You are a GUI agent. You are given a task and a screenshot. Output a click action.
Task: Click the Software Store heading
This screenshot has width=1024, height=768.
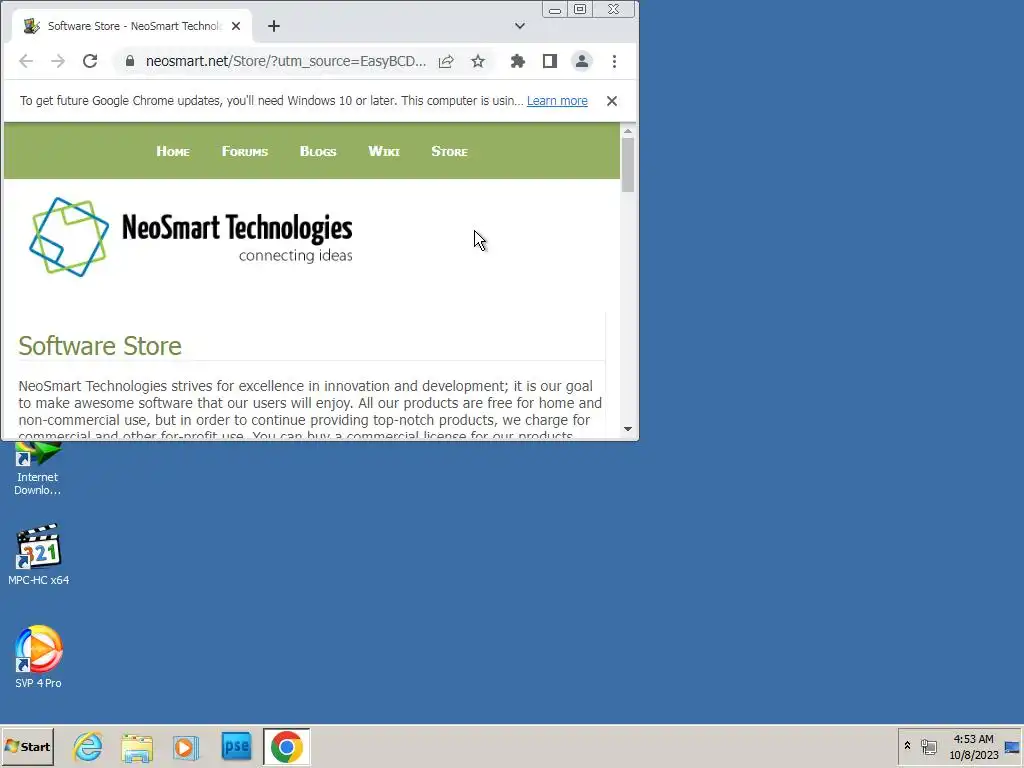click(x=100, y=346)
